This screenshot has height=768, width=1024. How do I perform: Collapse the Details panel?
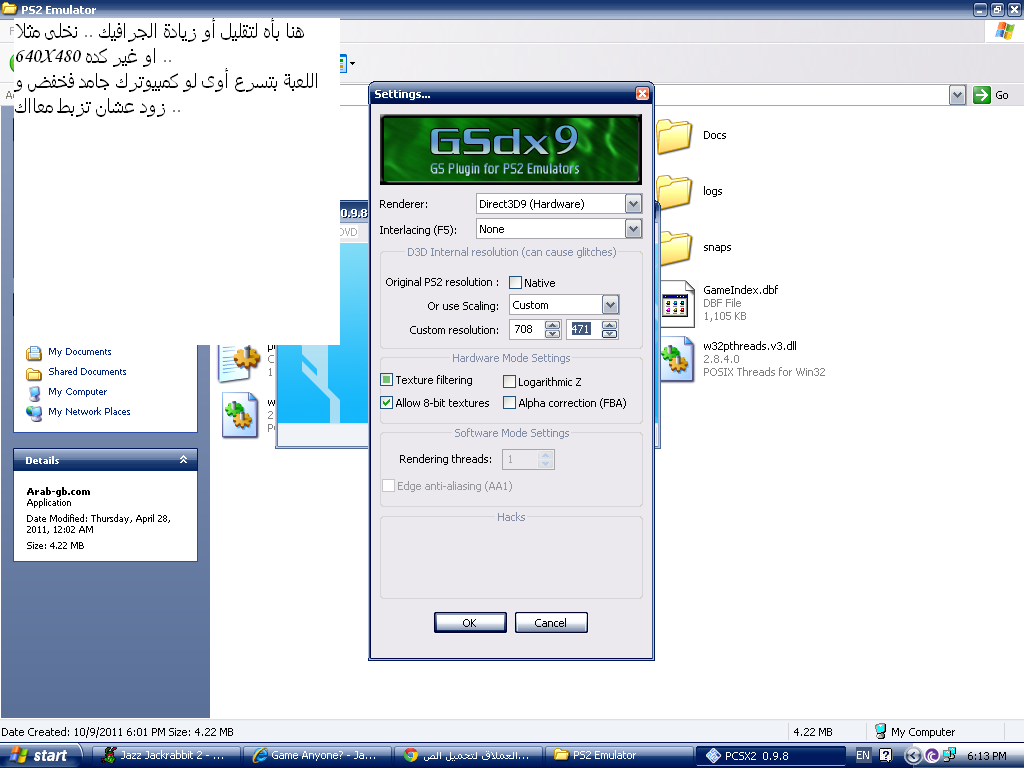click(184, 460)
